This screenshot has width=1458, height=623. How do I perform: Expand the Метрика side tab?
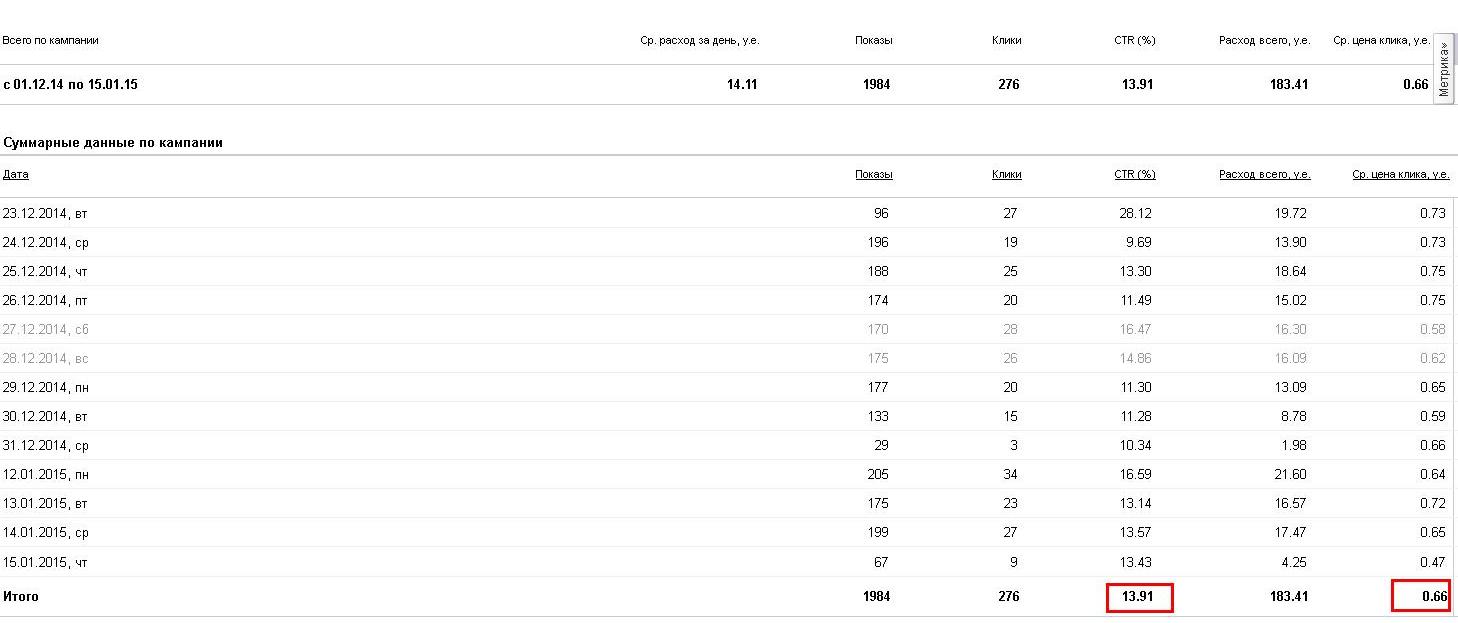[x=1444, y=69]
